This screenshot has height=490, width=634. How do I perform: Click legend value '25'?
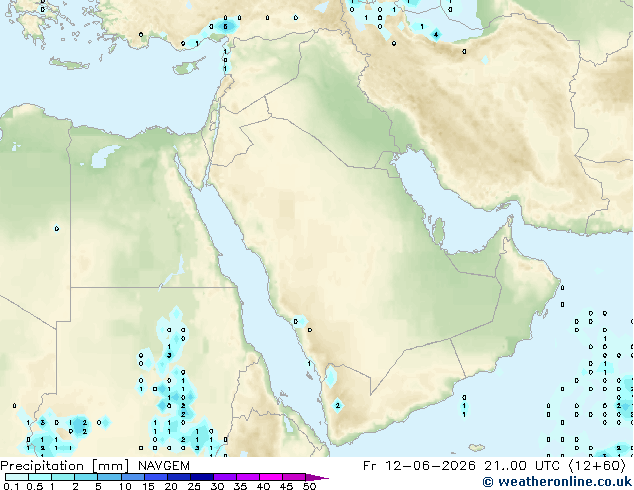194,486
